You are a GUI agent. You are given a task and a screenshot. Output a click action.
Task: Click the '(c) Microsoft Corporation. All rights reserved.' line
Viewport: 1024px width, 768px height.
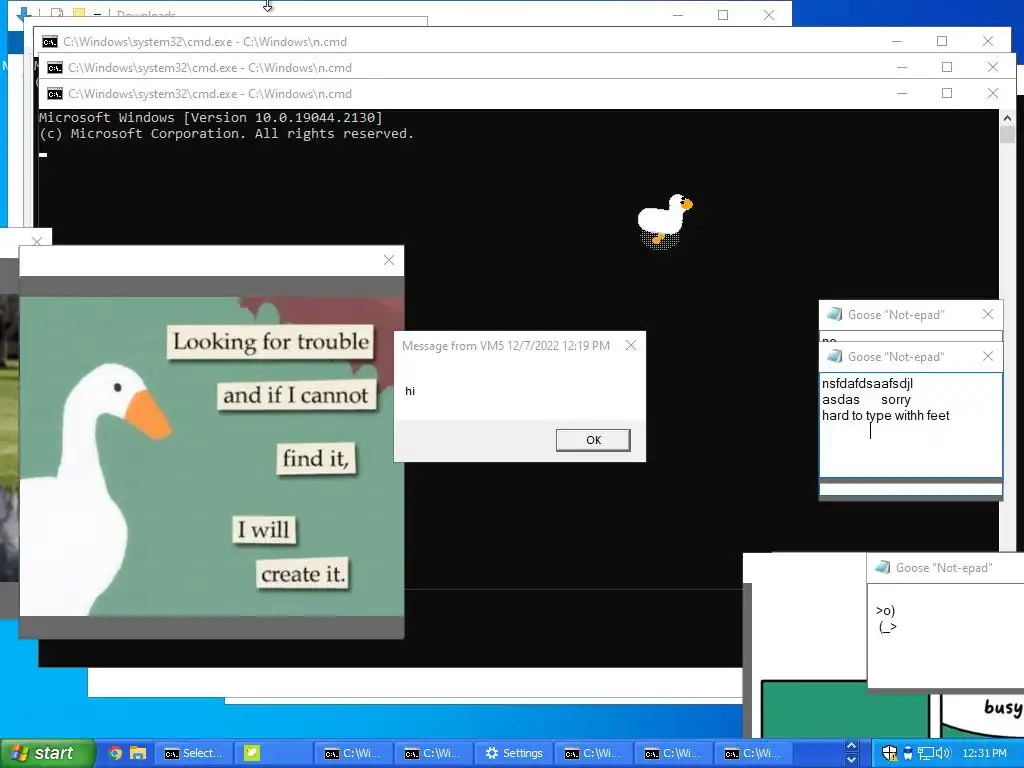click(227, 134)
